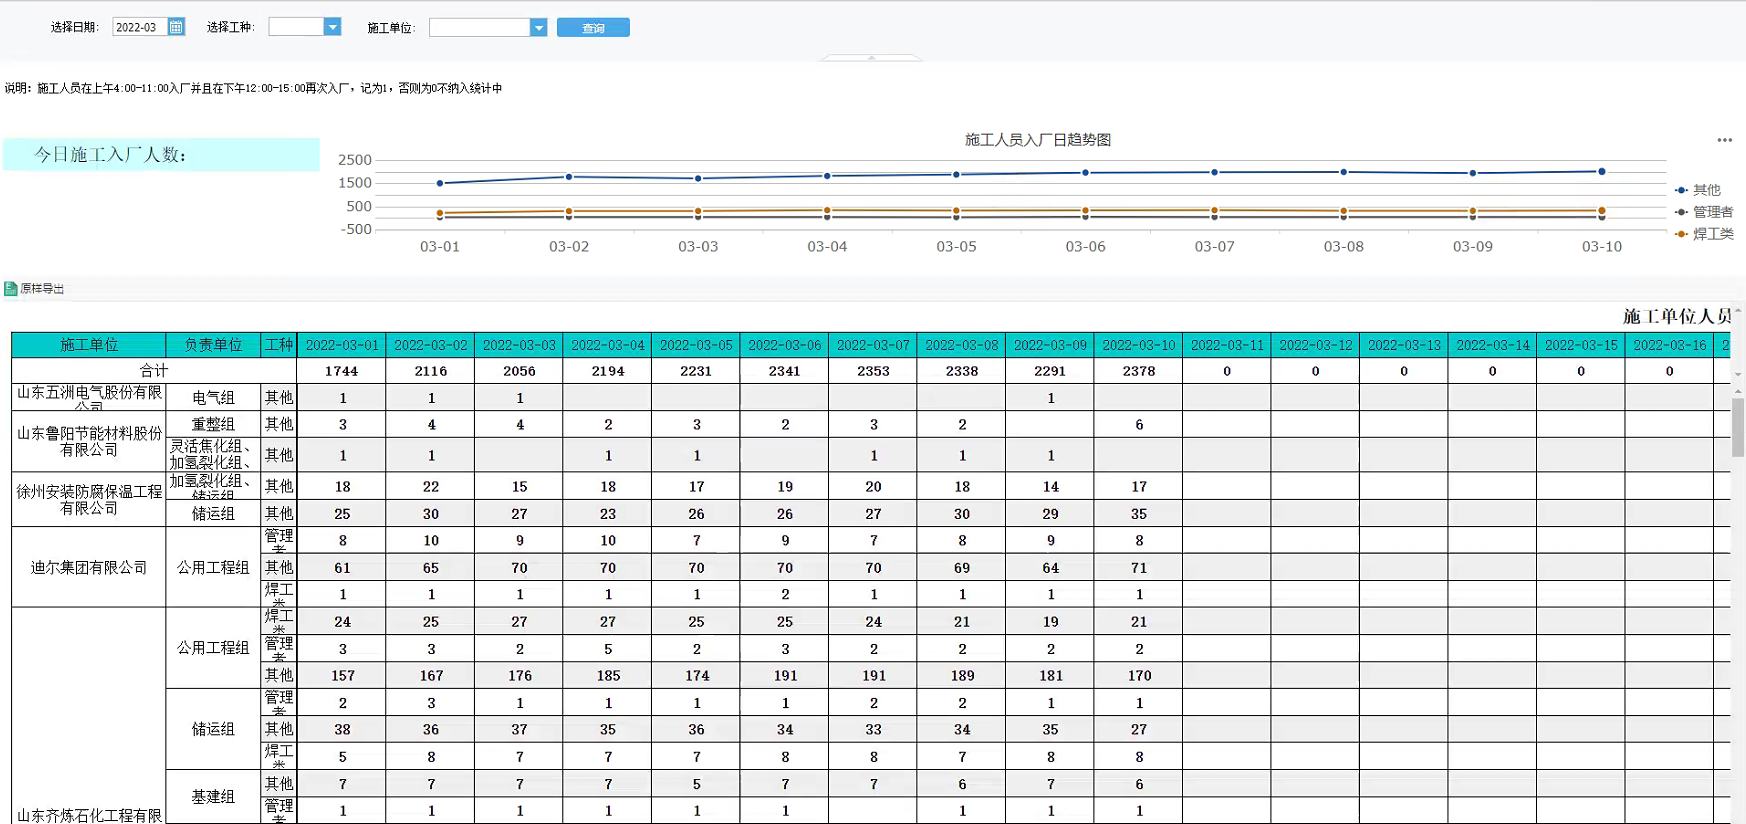The height and width of the screenshot is (824, 1746).
Task: Open the calendar date picker icon
Action: tap(176, 27)
